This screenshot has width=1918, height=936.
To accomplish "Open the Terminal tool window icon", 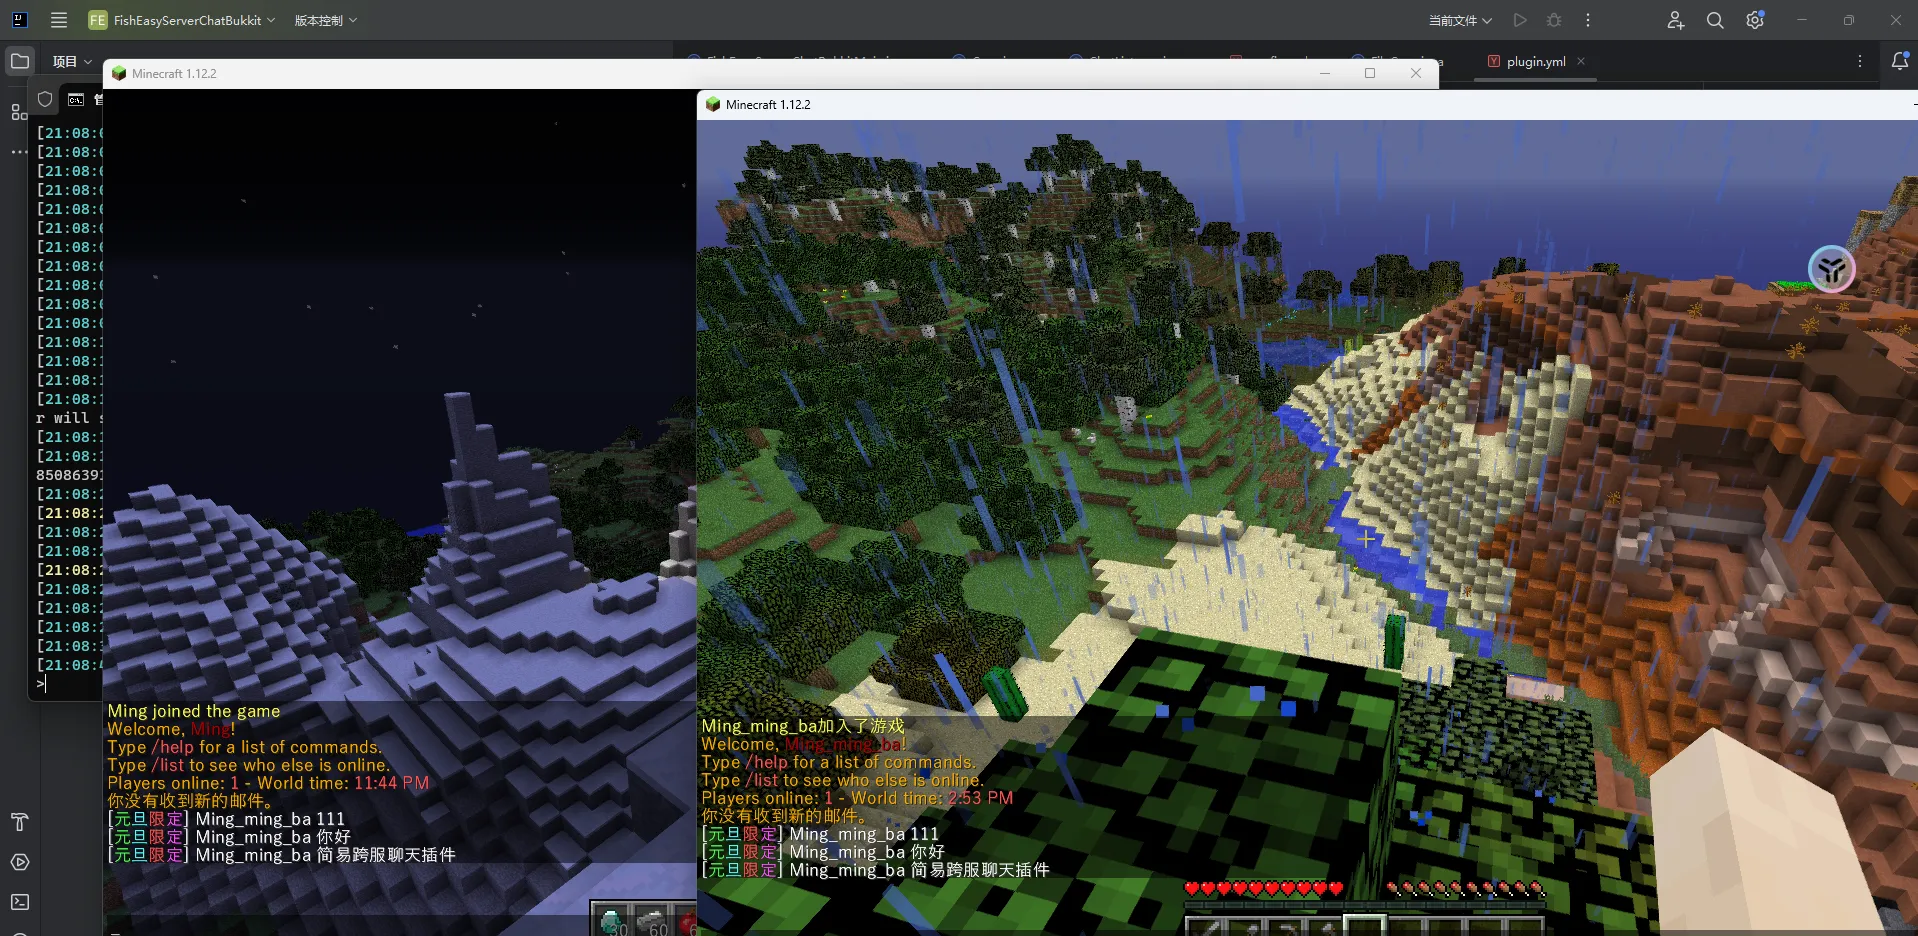I will pos(19,902).
